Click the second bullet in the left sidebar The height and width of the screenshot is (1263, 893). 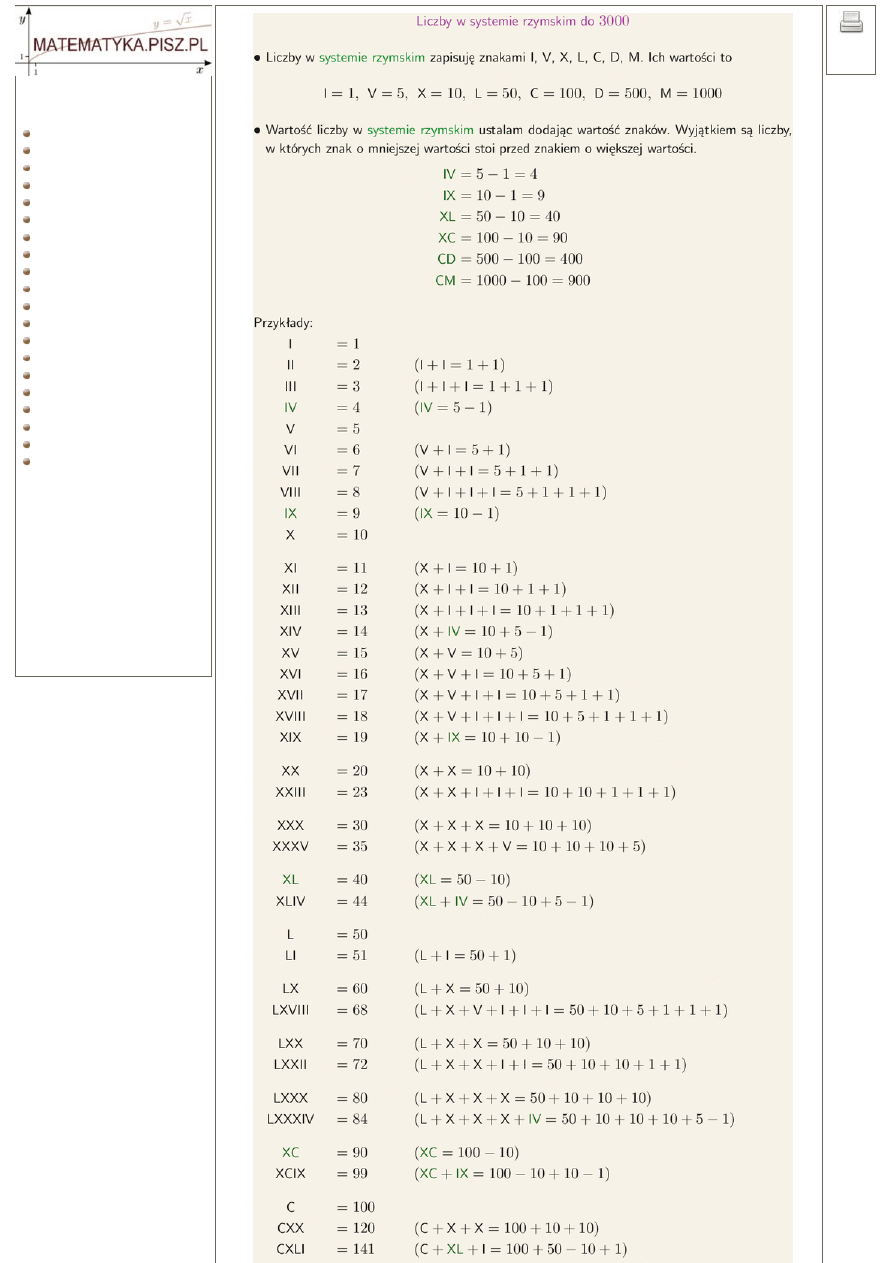pos(28,150)
